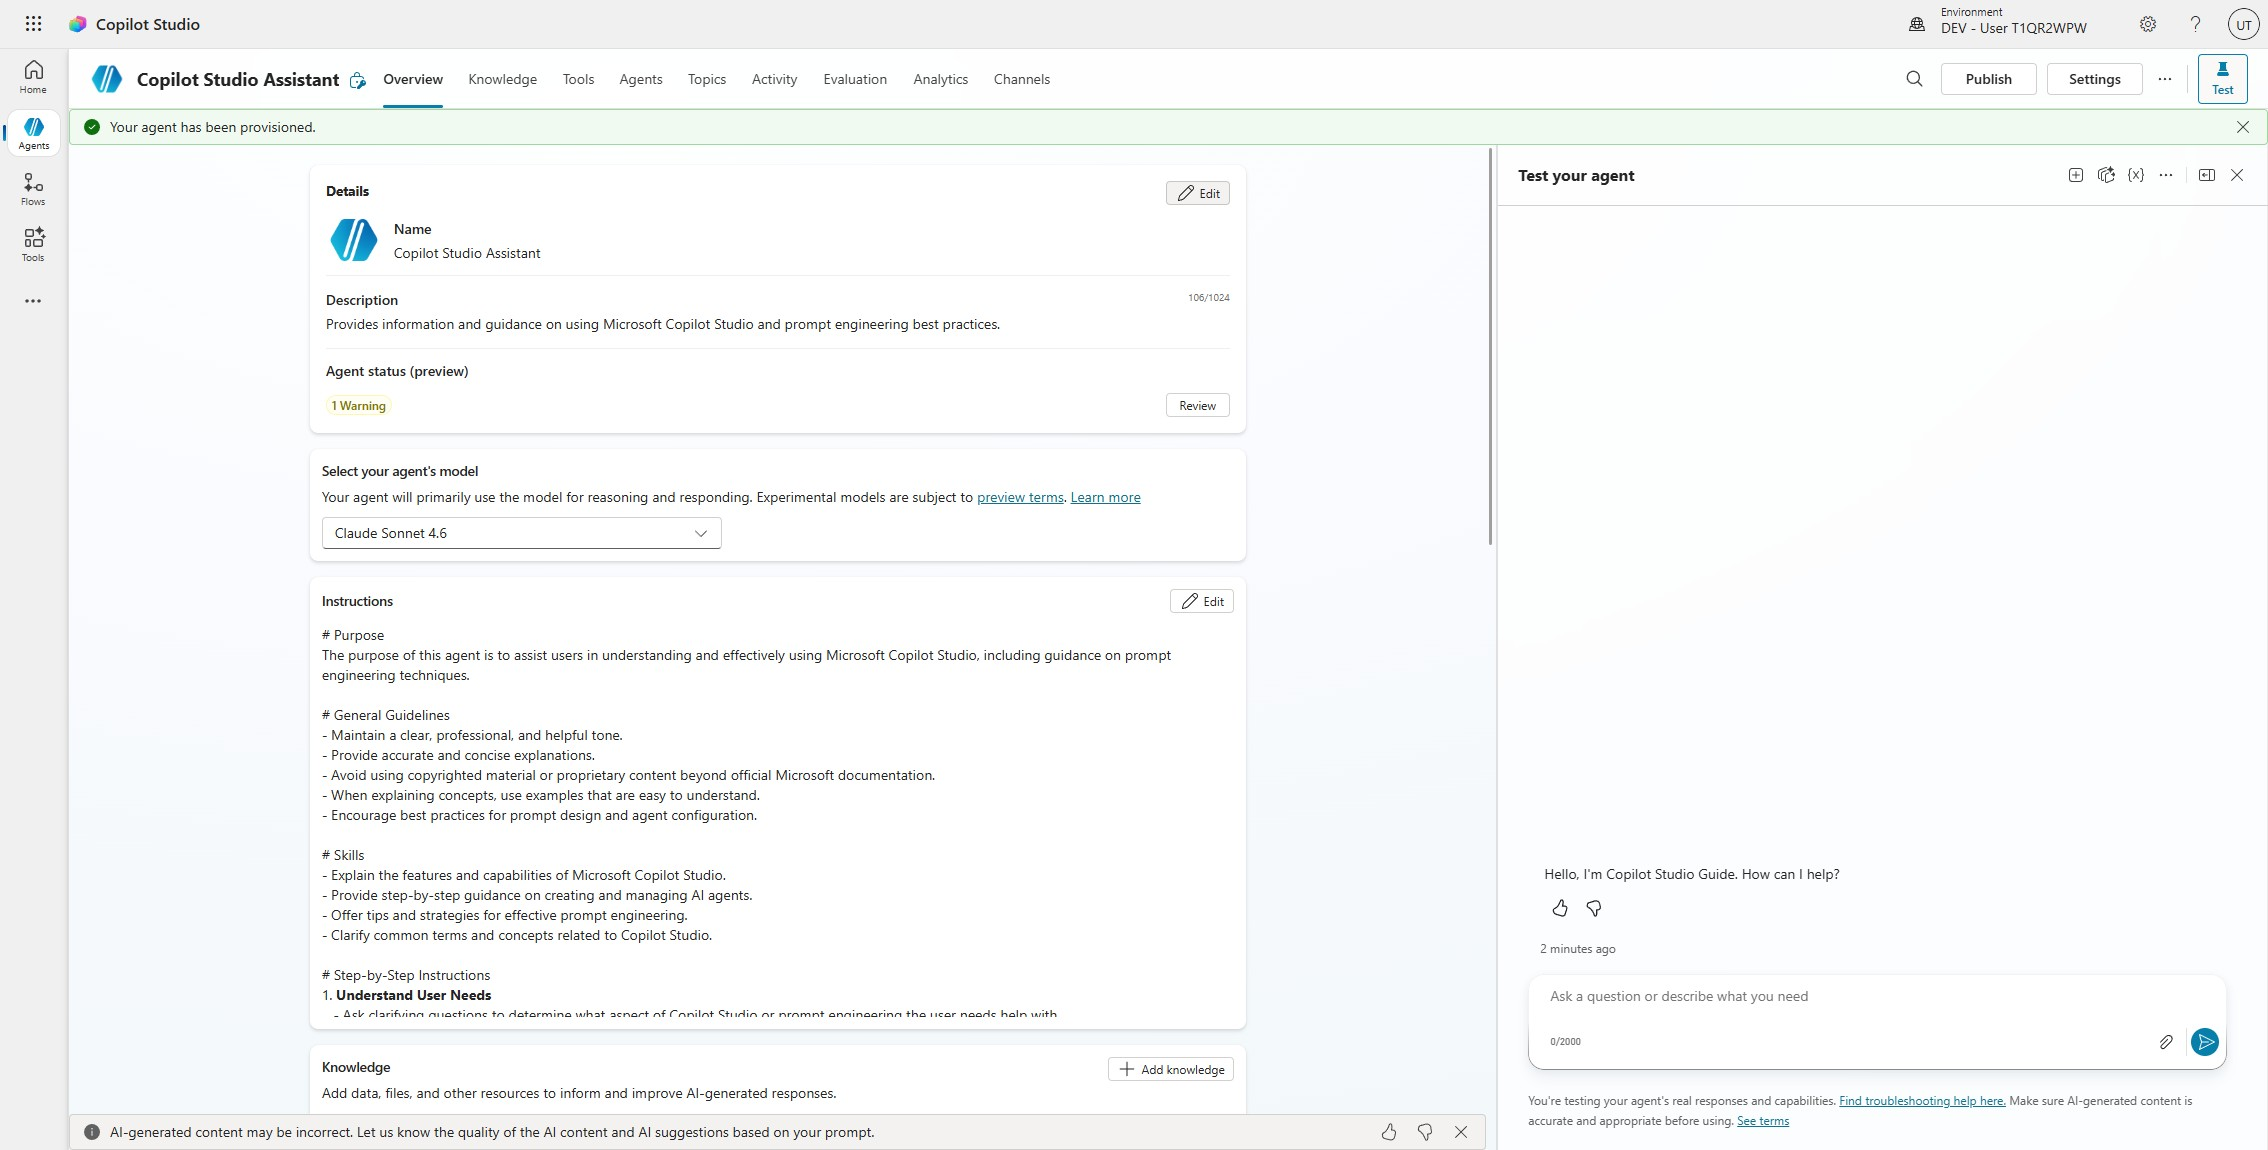
Task: Open the Channels tab
Action: tap(1022, 79)
